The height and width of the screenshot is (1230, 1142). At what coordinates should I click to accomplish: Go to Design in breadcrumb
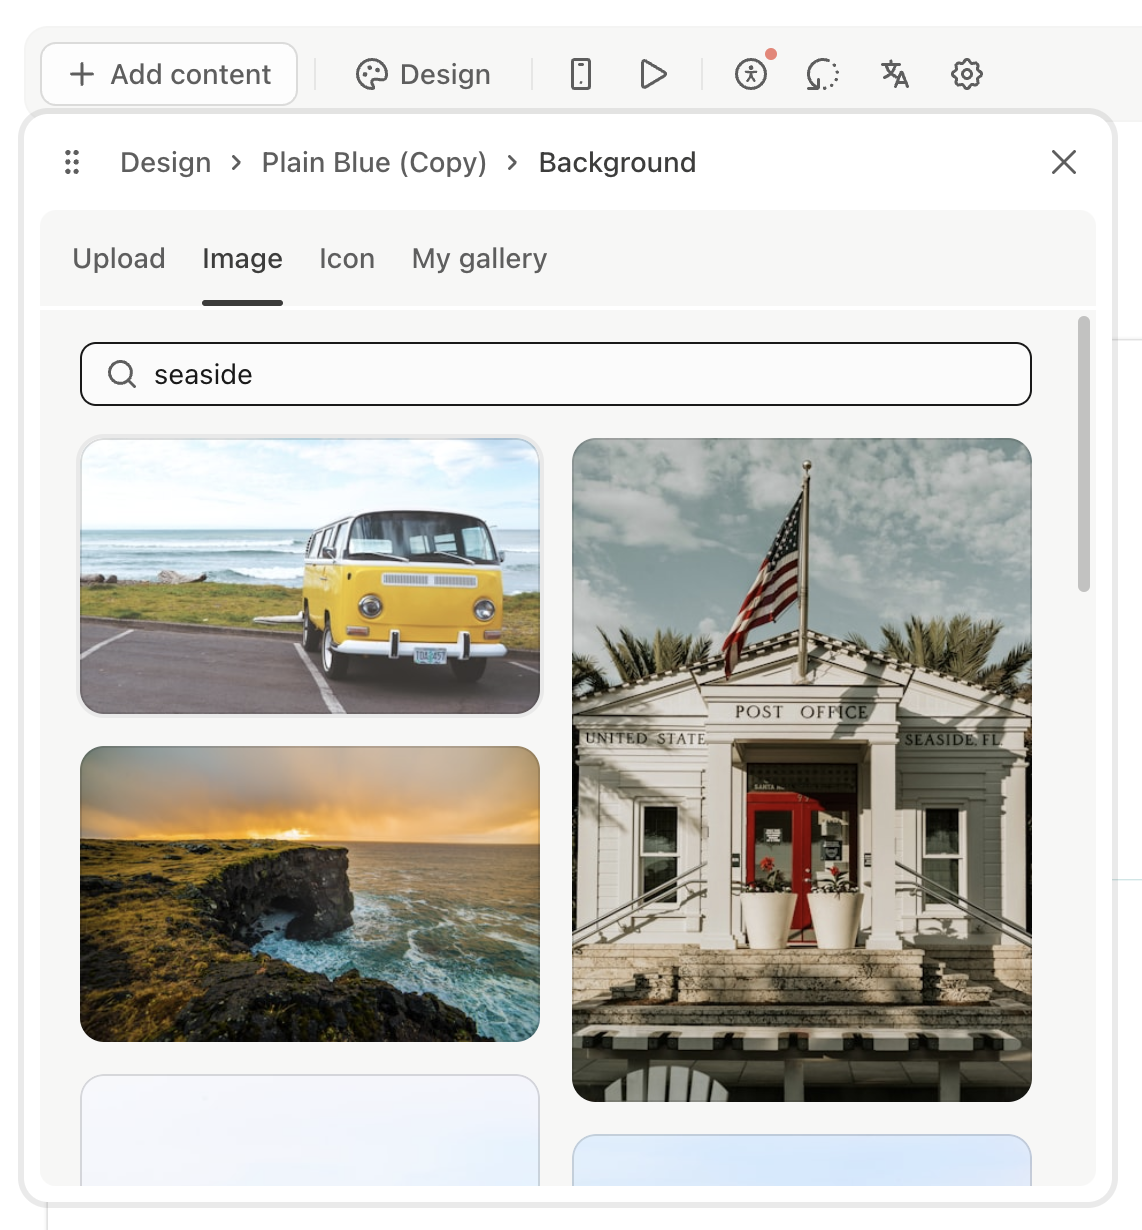pos(166,162)
